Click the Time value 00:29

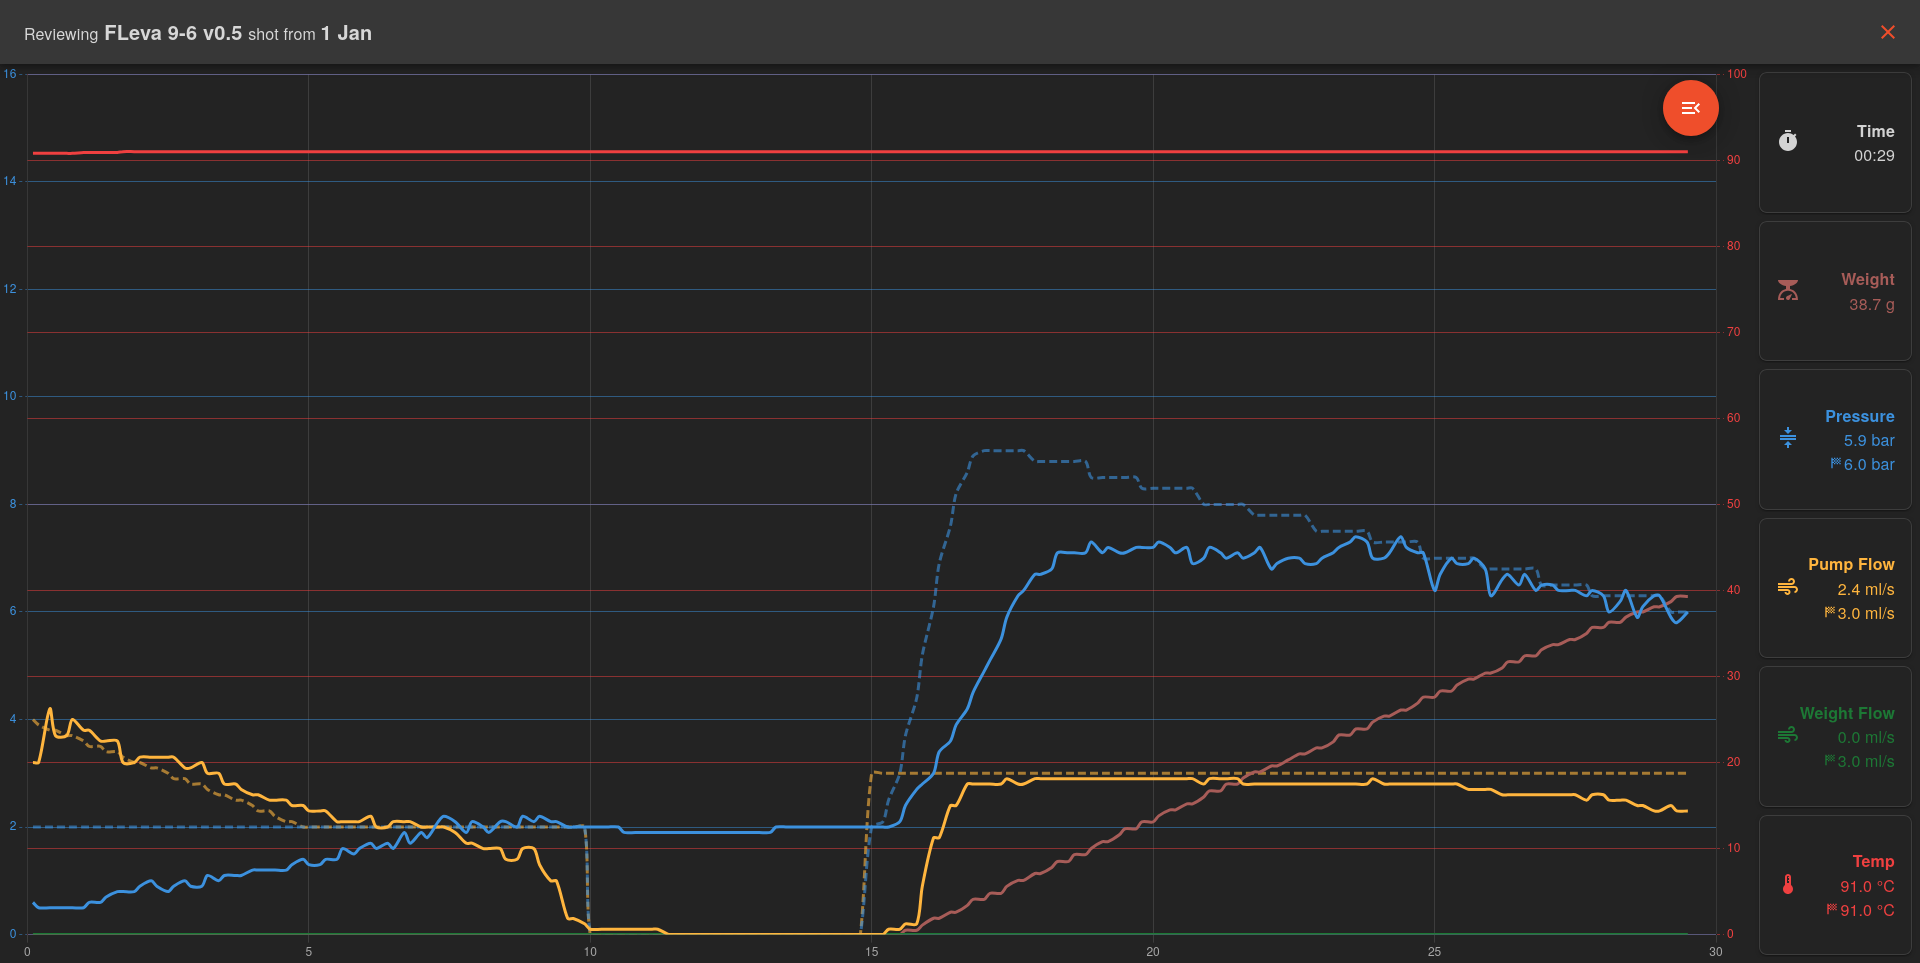[x=1873, y=156]
